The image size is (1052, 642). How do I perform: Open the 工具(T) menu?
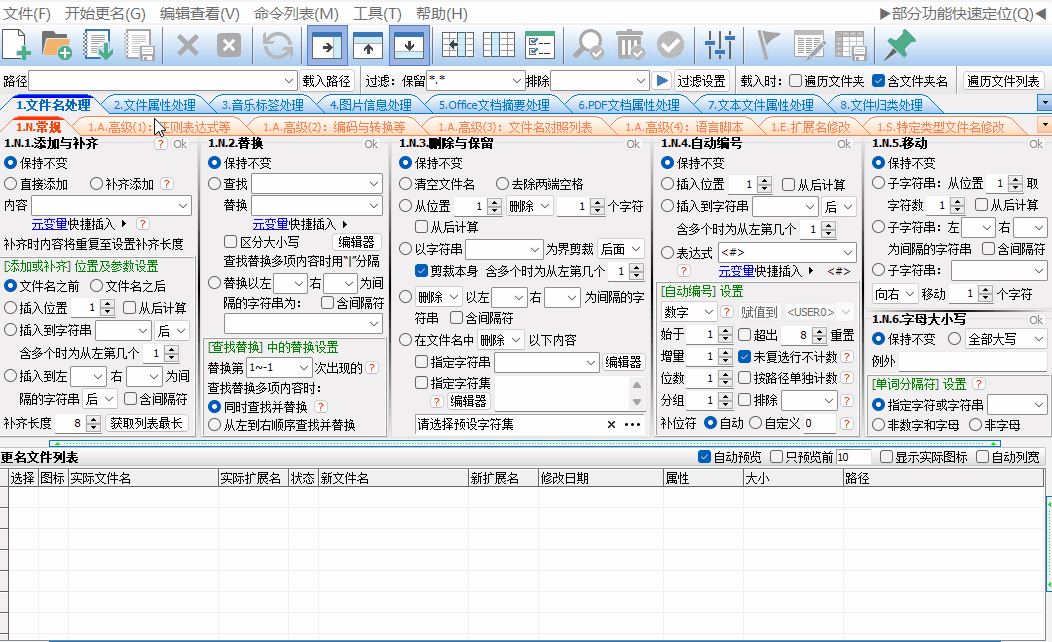pos(377,13)
